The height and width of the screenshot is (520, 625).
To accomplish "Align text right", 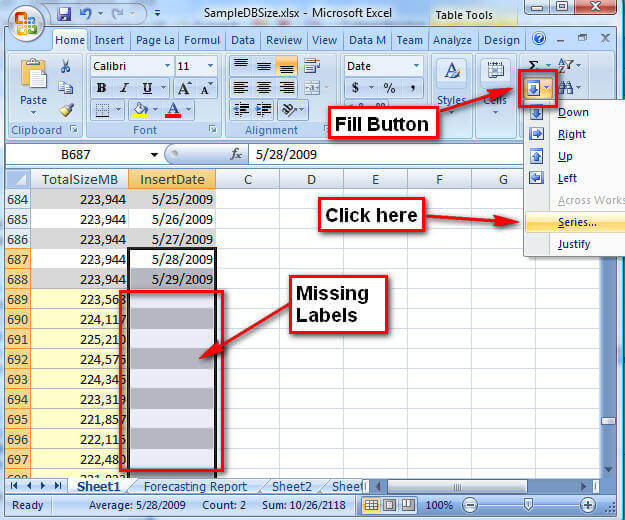I will coord(287,87).
